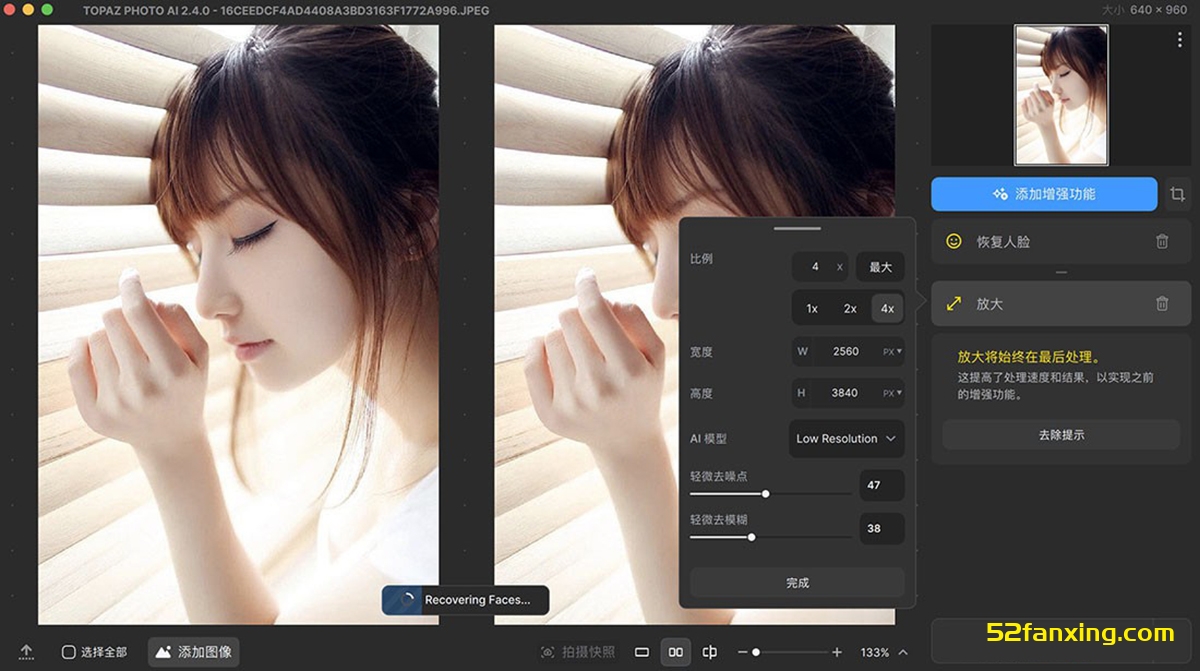
Task: Click the 添加图像 button
Action: pos(194,652)
